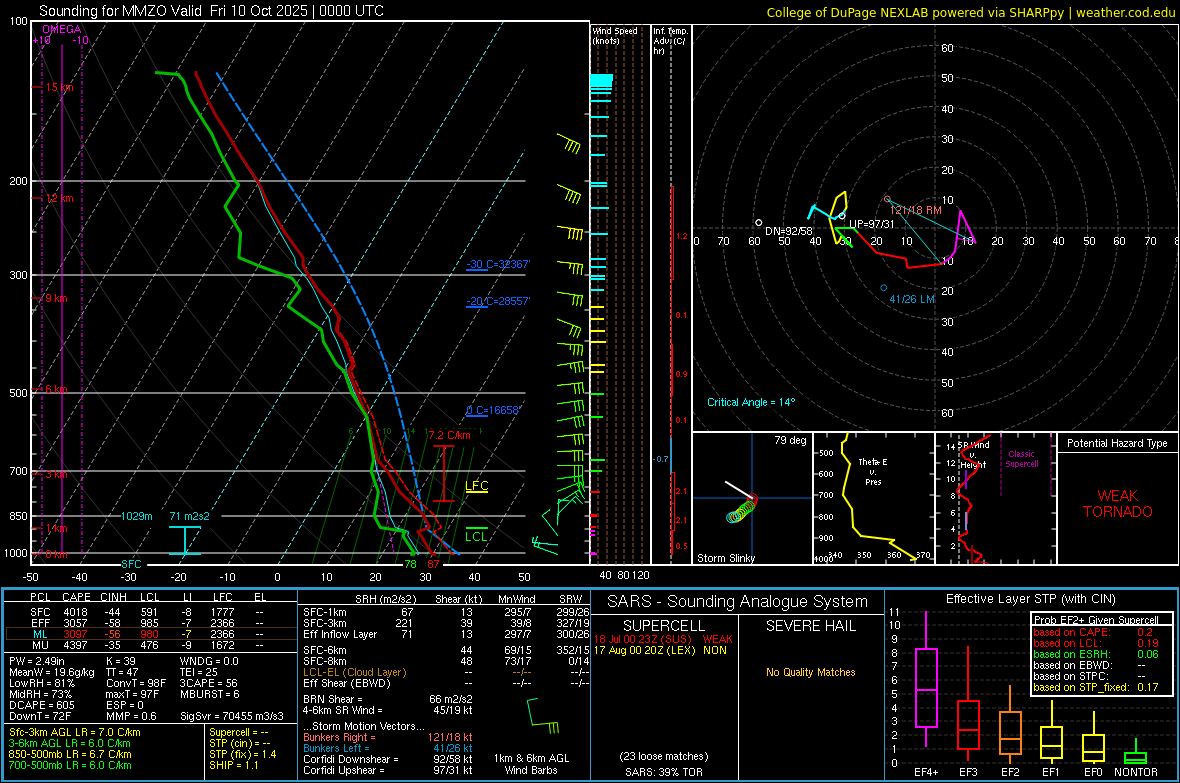1180x783 pixels.
Task: Click EFF parcel CAPE value 3057
Action: click(x=75, y=623)
